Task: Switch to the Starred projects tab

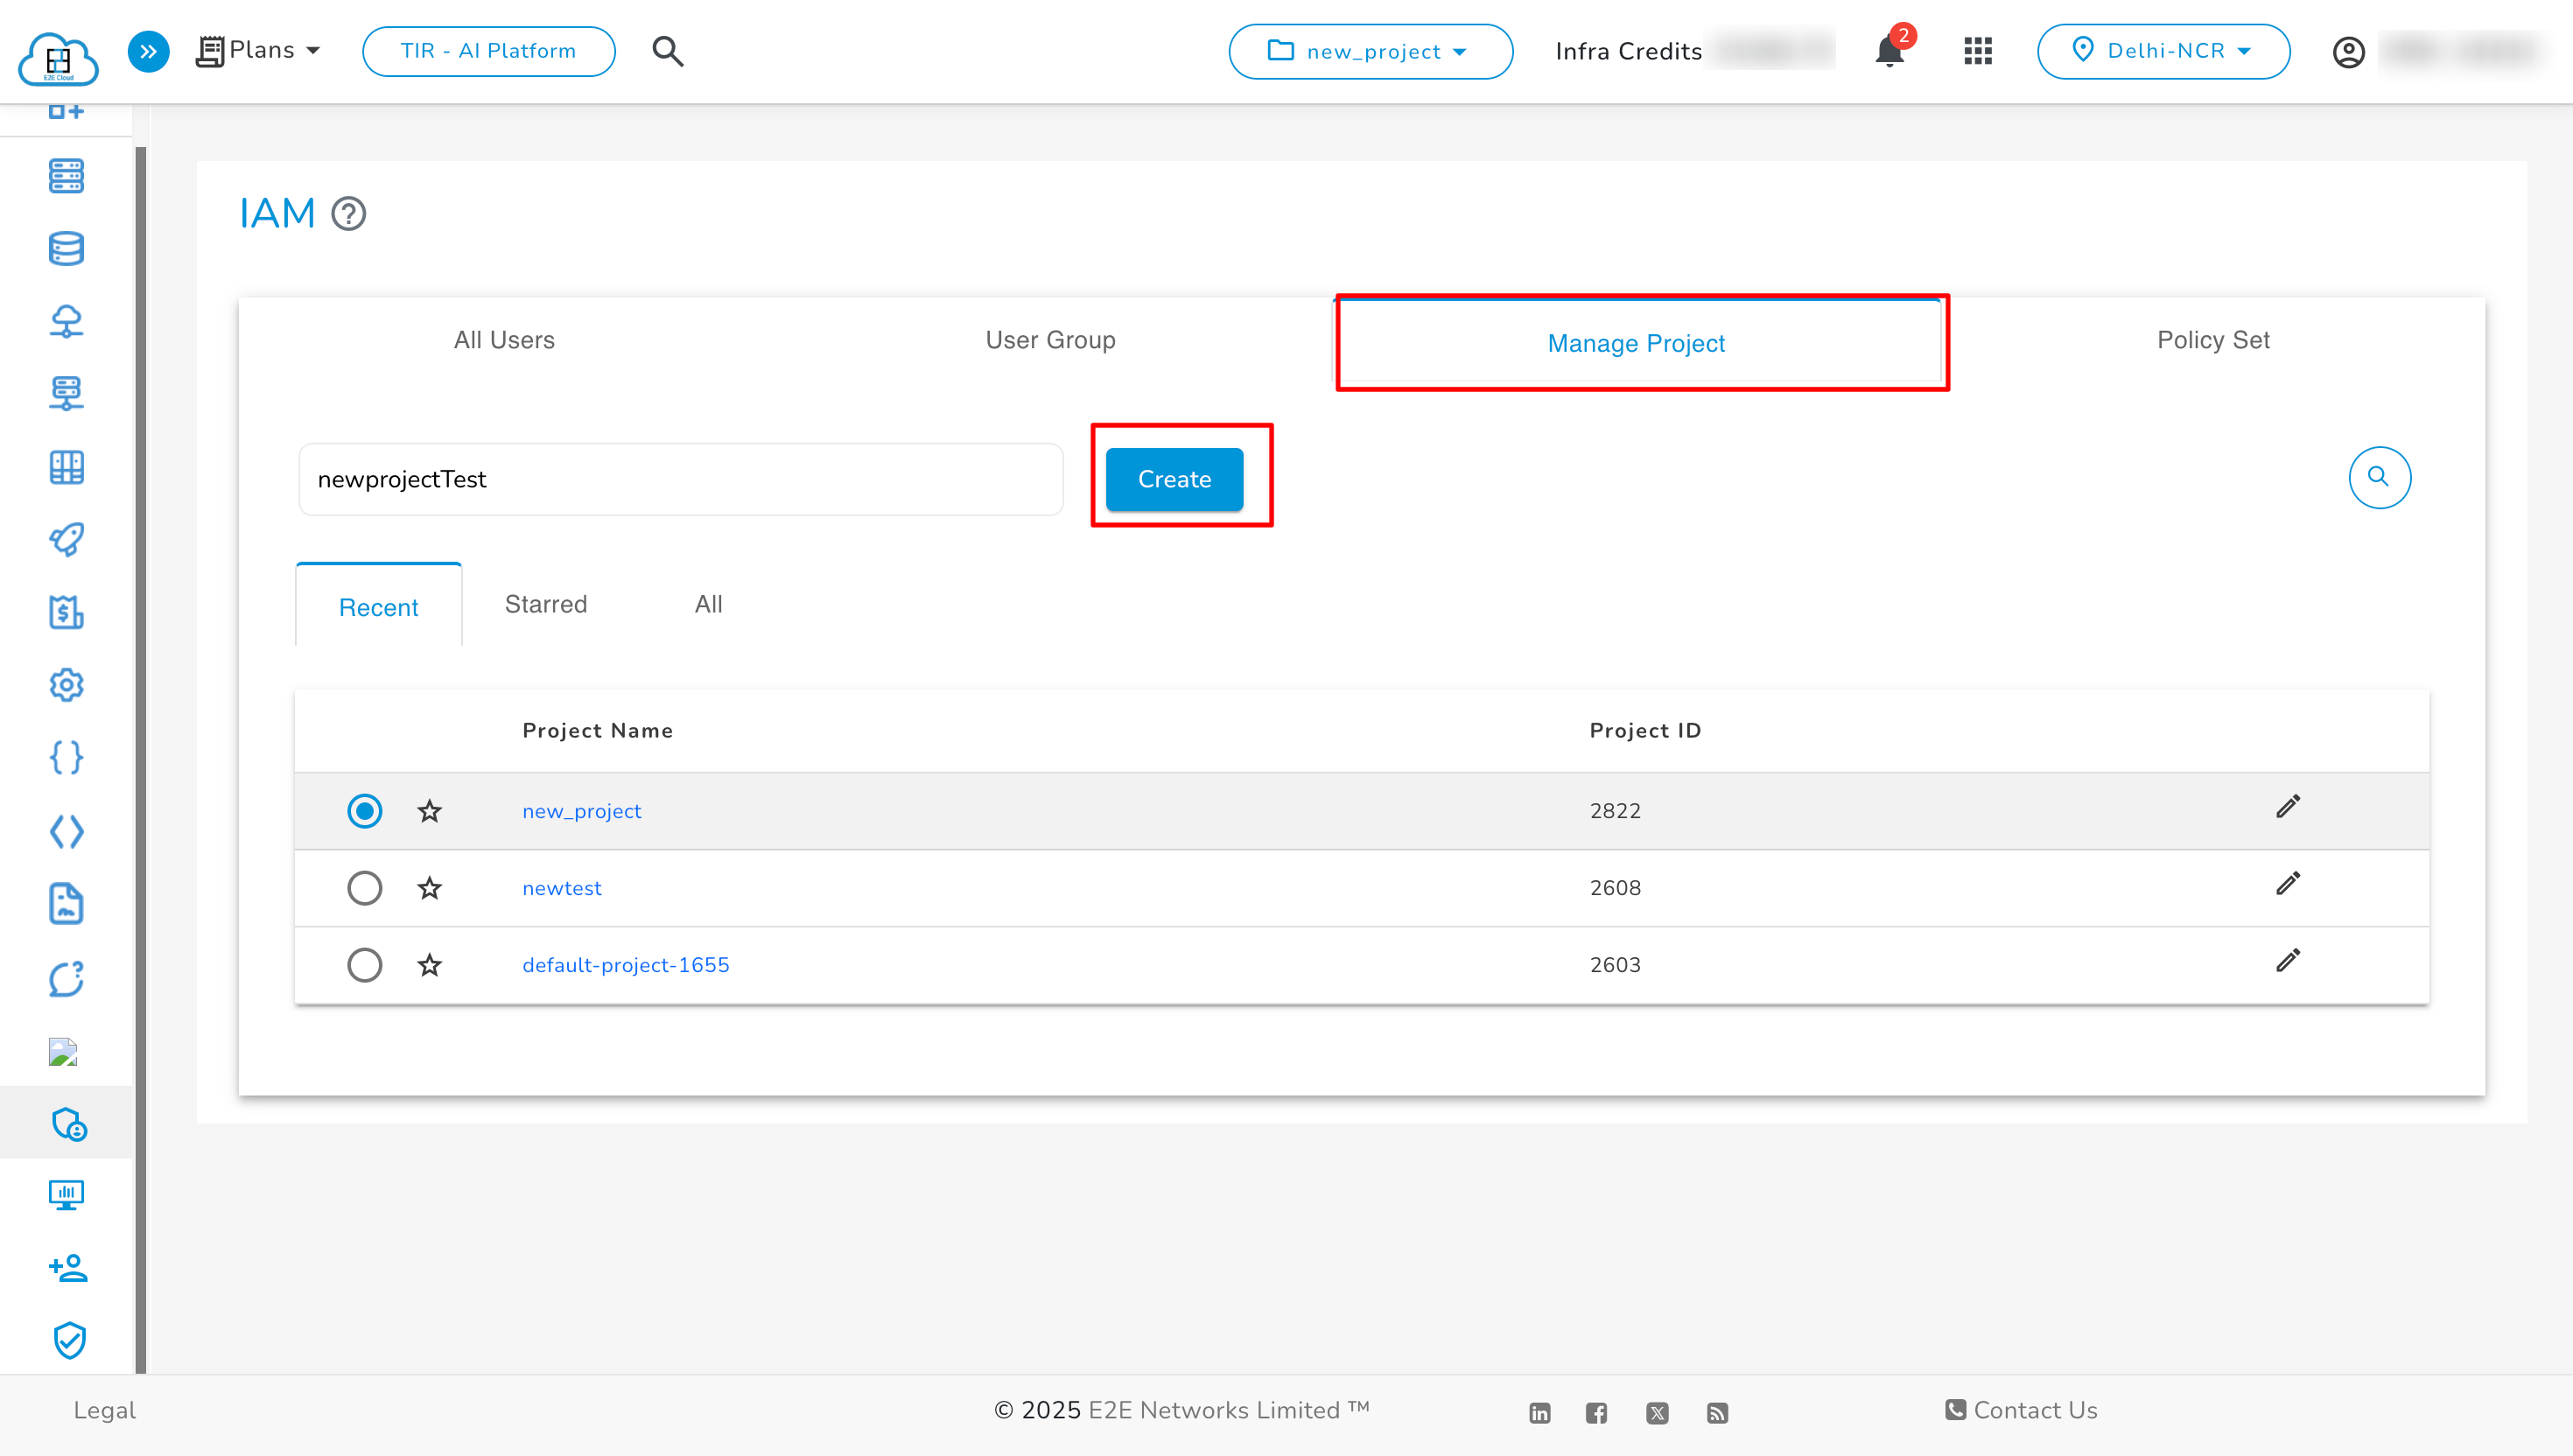Action: 545,605
